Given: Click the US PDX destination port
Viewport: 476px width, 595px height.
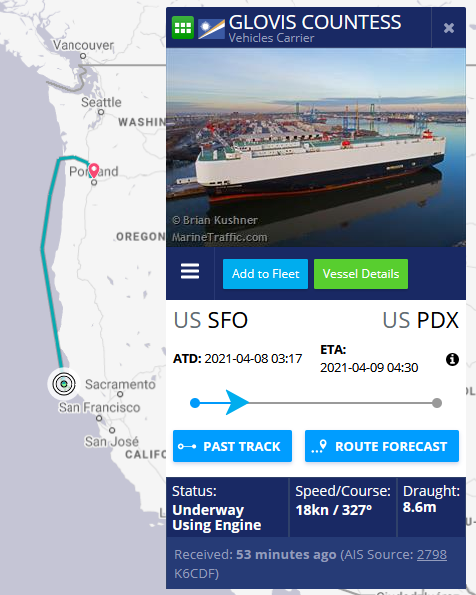Looking at the screenshot, I should coord(421,320).
